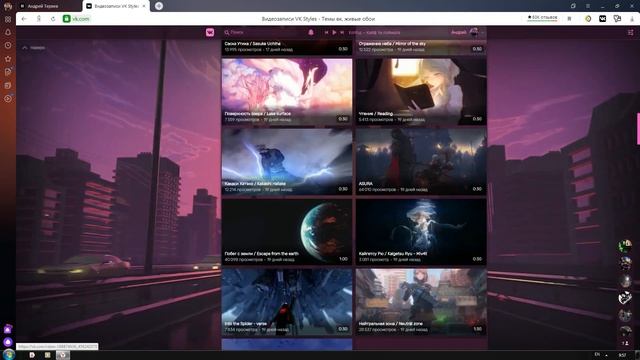Screen dimensions: 640x360
Task: Open the contacts count at chat sidebar bottom
Action: click(625, 343)
